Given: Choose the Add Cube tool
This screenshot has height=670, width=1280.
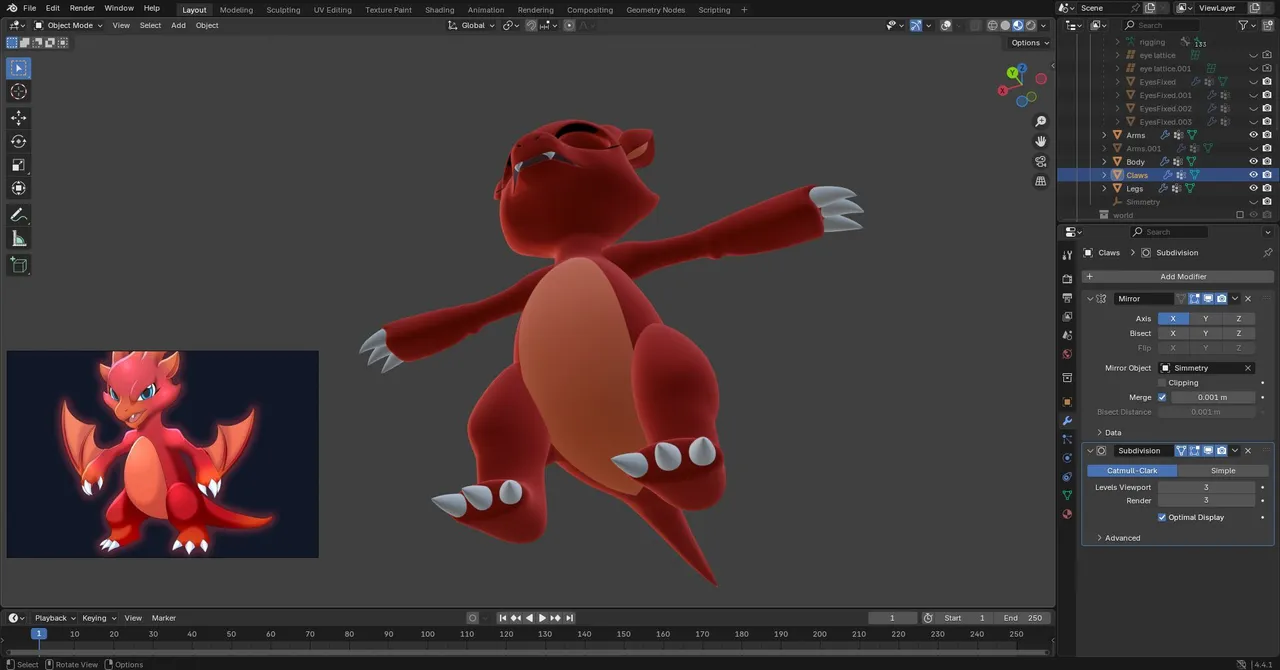Looking at the screenshot, I should pos(19,265).
